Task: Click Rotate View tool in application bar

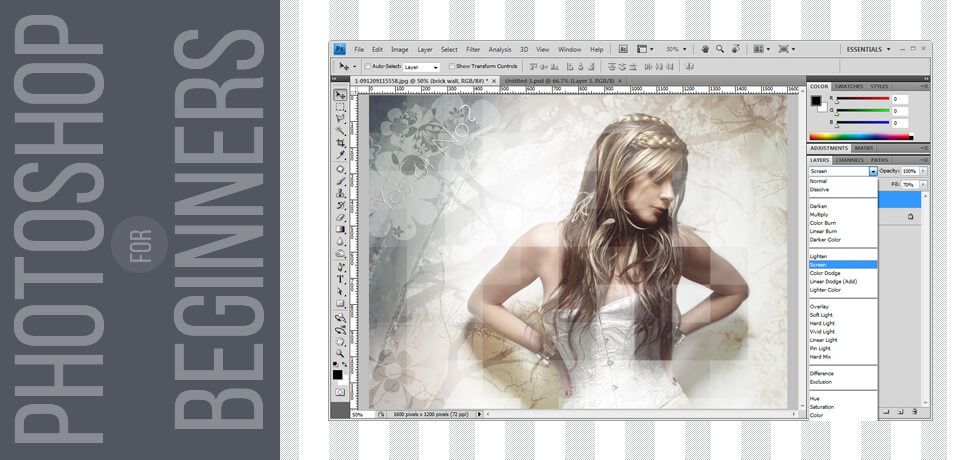Action: [736, 49]
